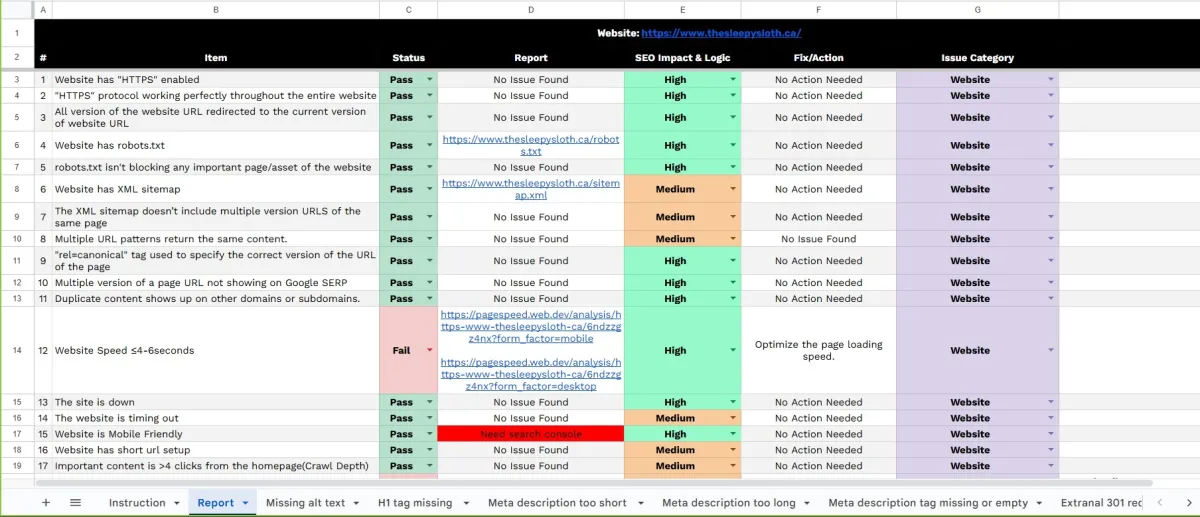Viewport: 1200px width, 517px height.
Task: Select the "rel=canonical" tag item cell
Action: (x=215, y=261)
